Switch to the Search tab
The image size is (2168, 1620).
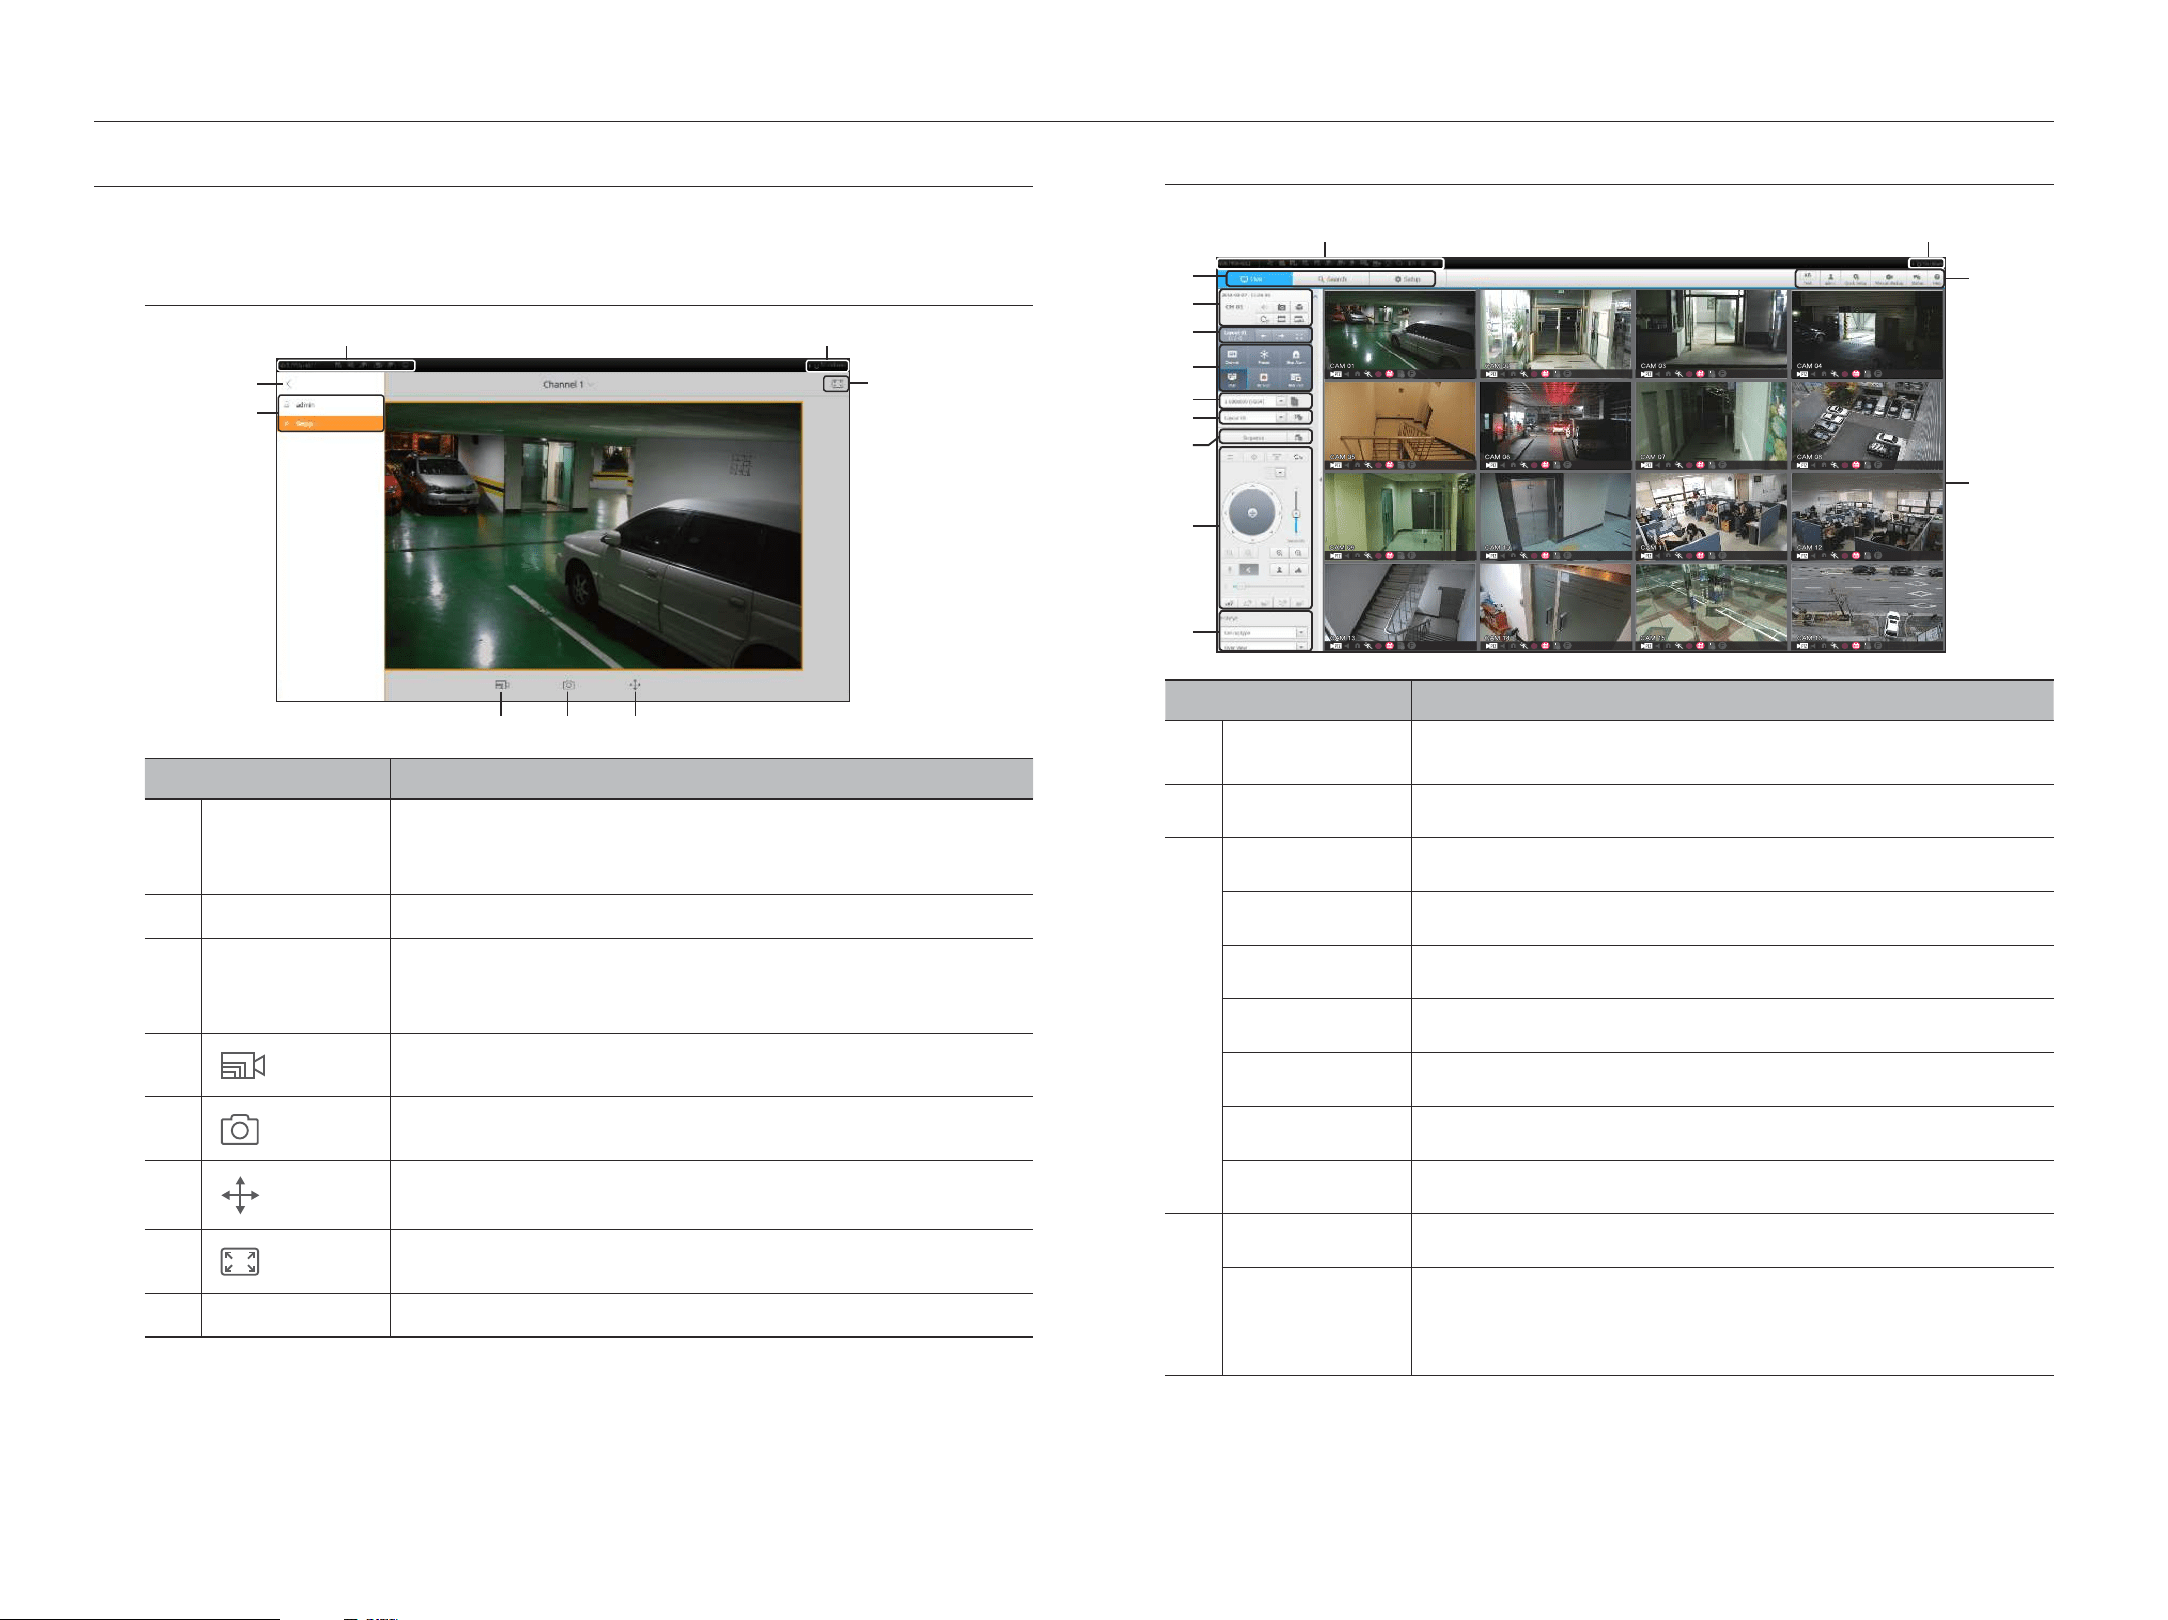click(x=1332, y=279)
